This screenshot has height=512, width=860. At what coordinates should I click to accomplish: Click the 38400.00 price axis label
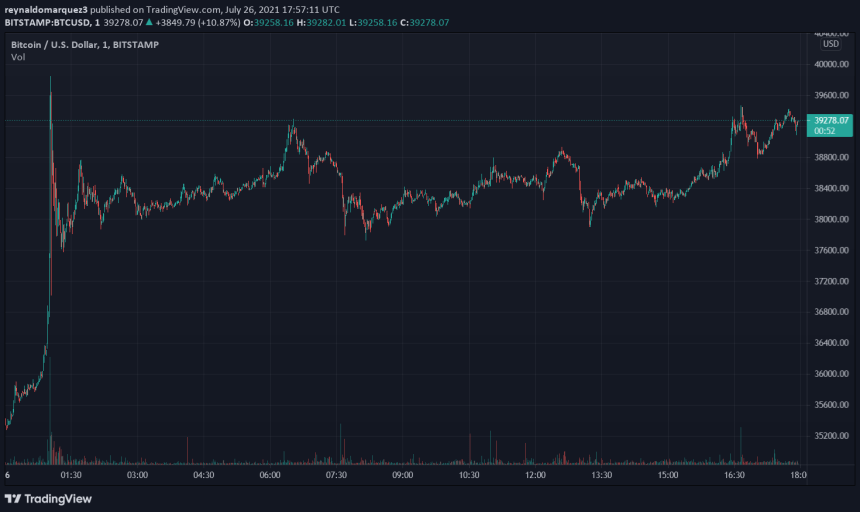[831, 188]
